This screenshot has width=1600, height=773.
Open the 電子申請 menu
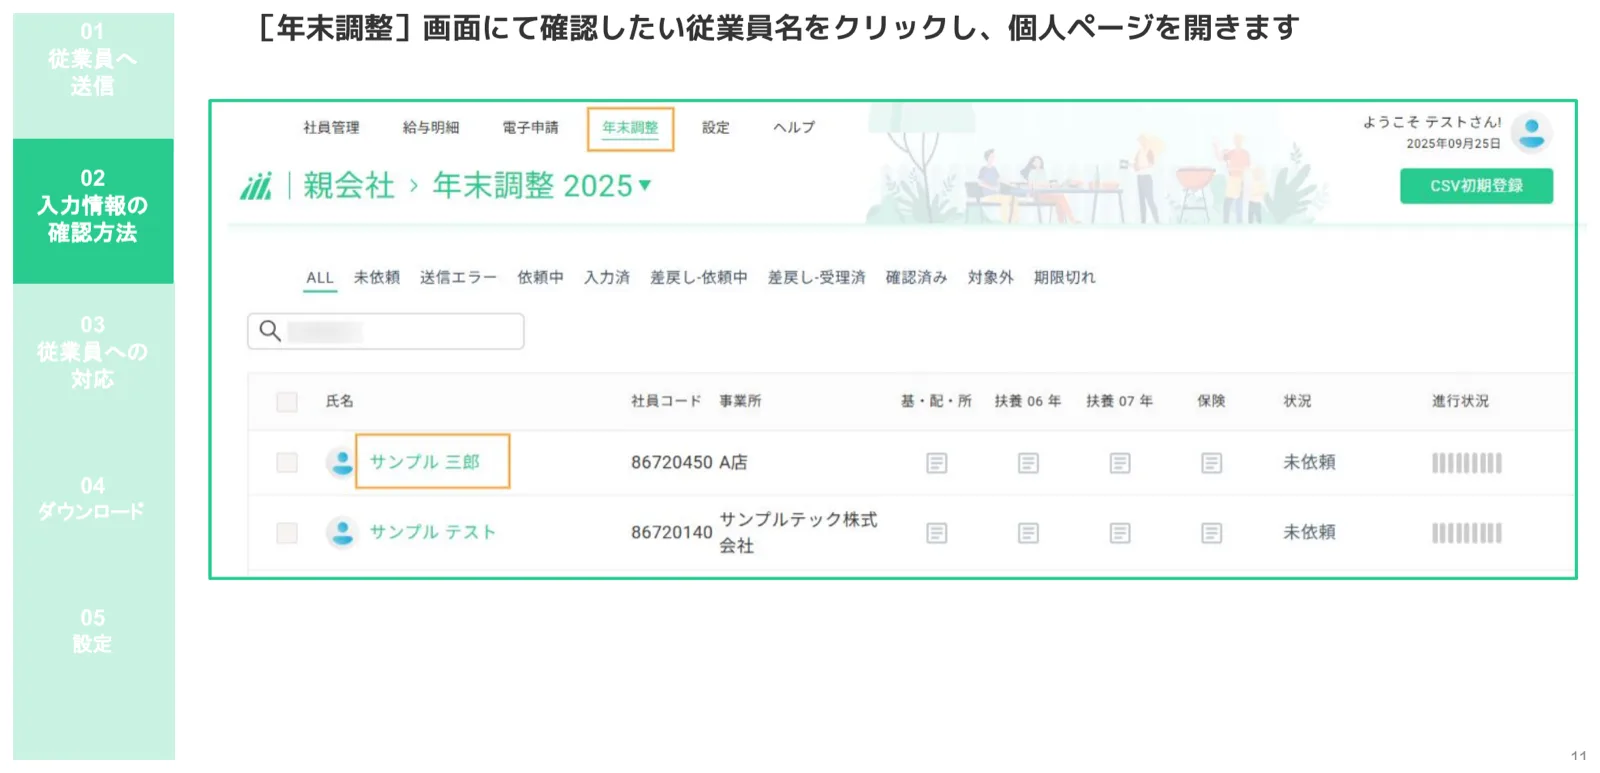pyautogui.click(x=530, y=127)
